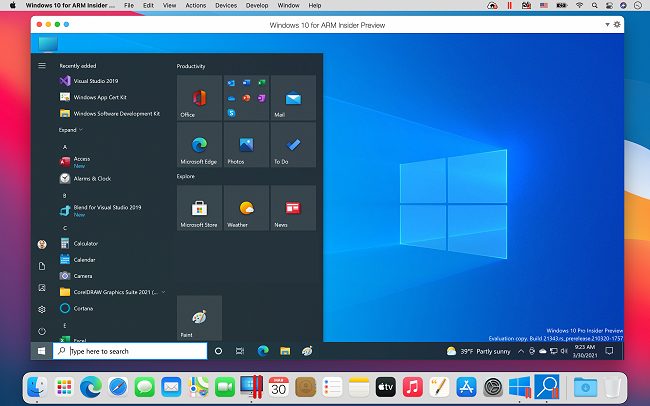
Task: Open Pictures icon in Start sidebar
Action: tap(42, 287)
